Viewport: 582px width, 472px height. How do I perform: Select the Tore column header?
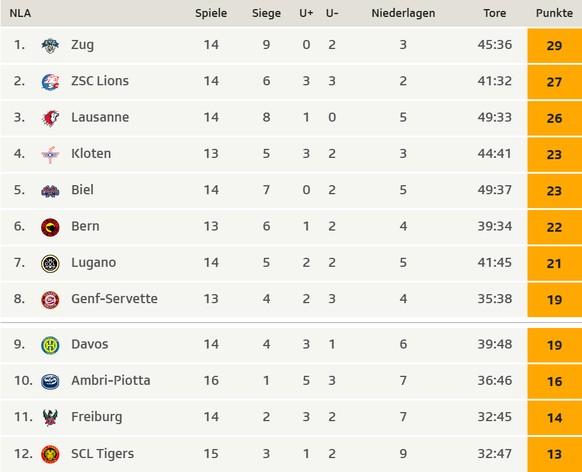pyautogui.click(x=494, y=13)
